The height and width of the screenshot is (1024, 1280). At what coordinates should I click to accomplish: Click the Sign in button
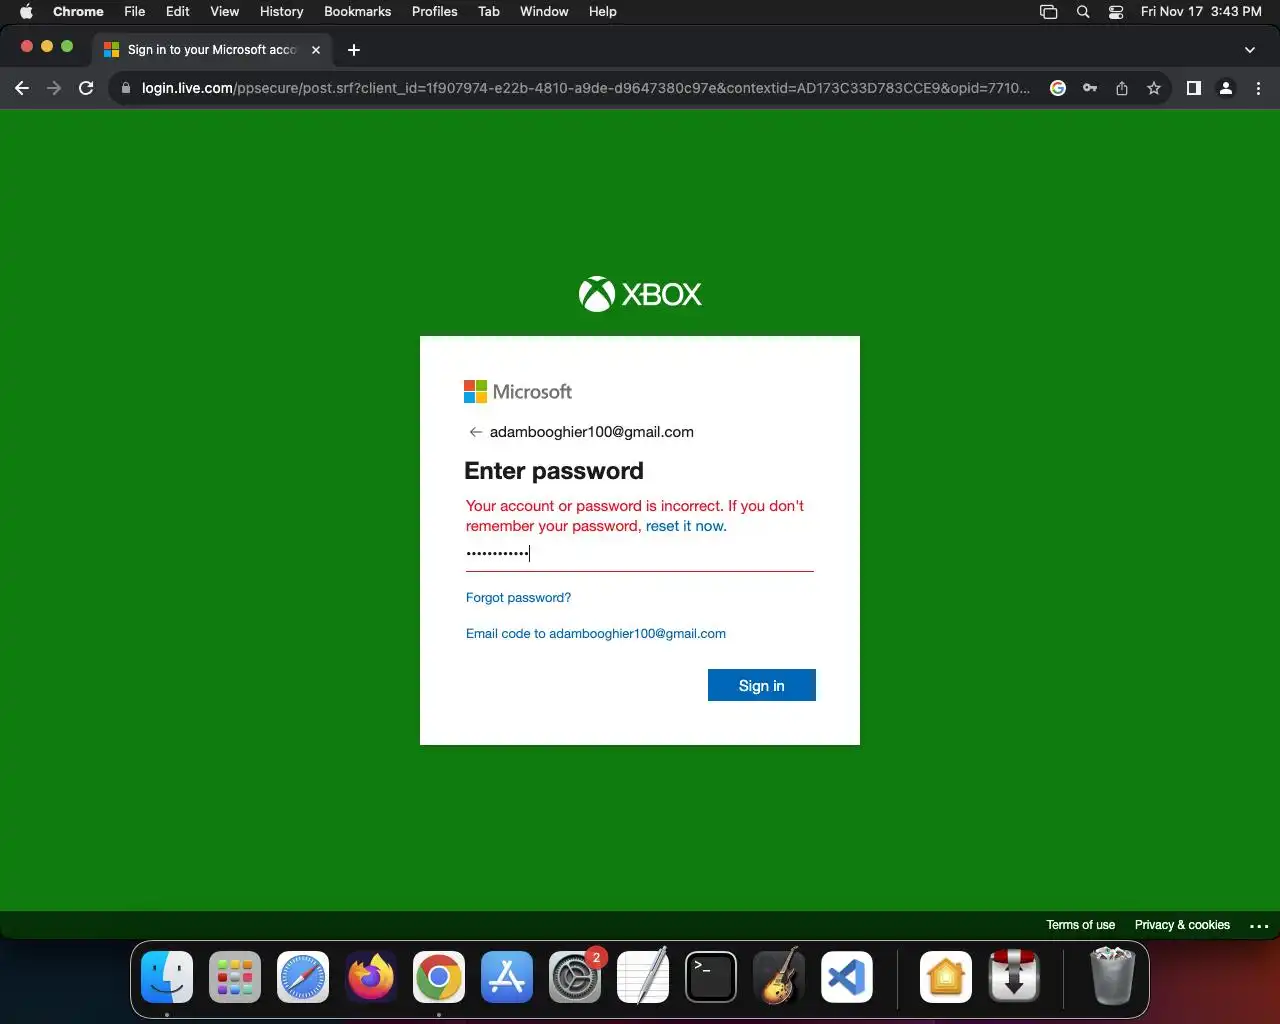[762, 685]
